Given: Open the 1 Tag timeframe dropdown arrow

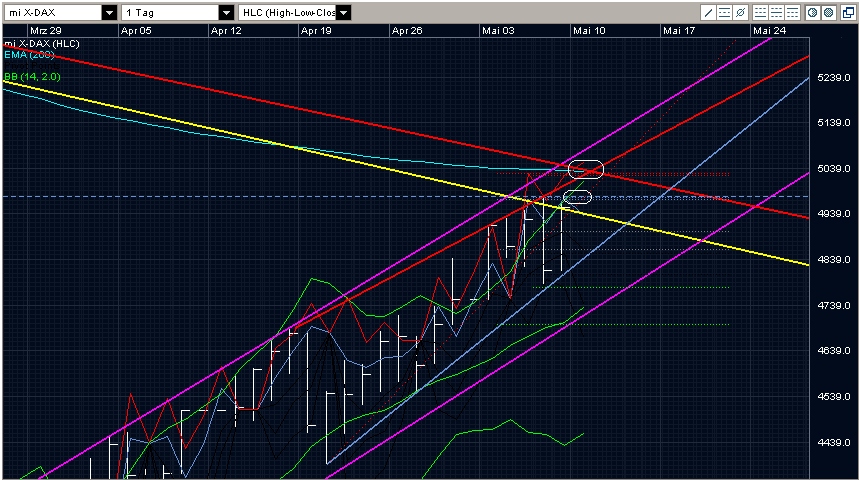Looking at the screenshot, I should tap(226, 13).
